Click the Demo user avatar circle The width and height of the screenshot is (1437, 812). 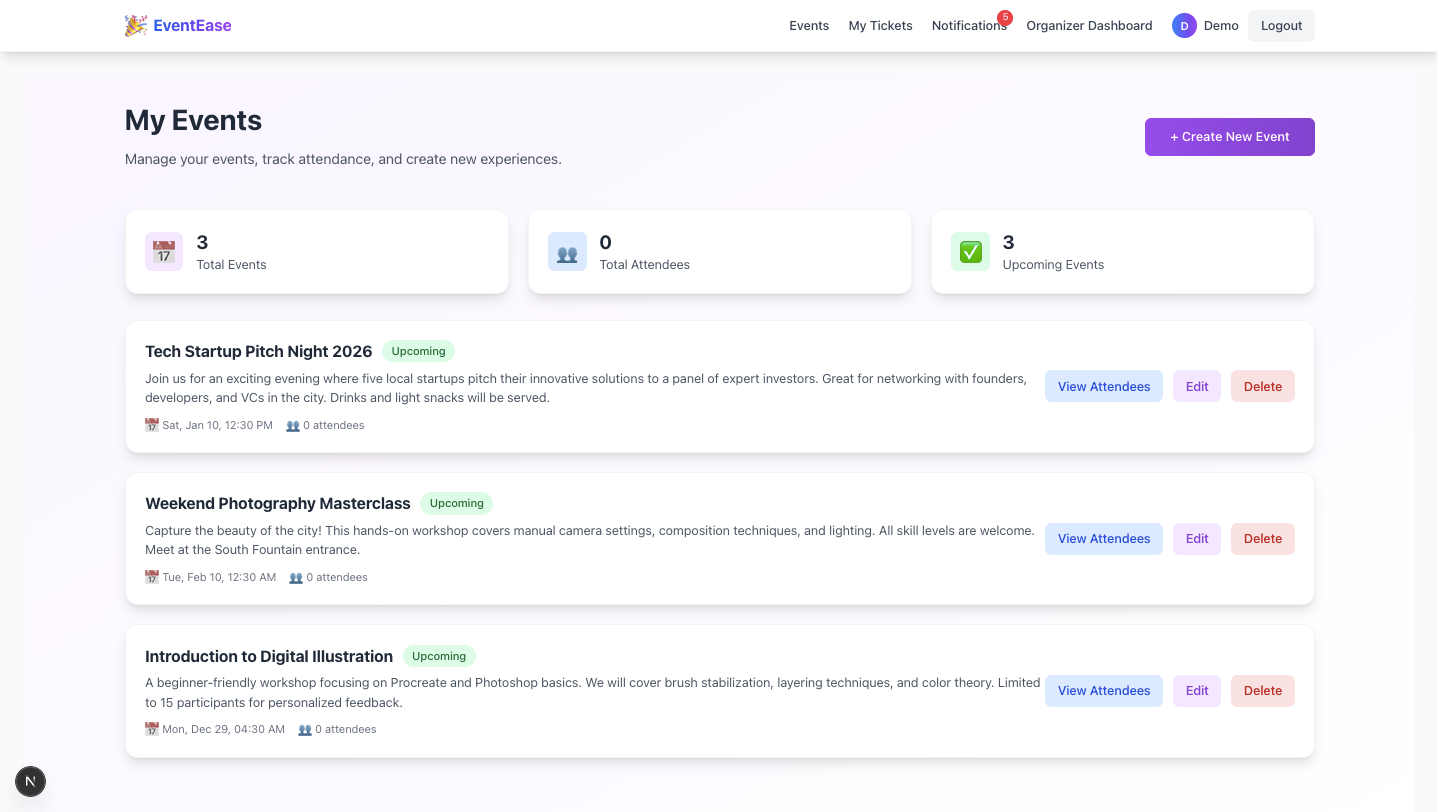(x=1184, y=26)
